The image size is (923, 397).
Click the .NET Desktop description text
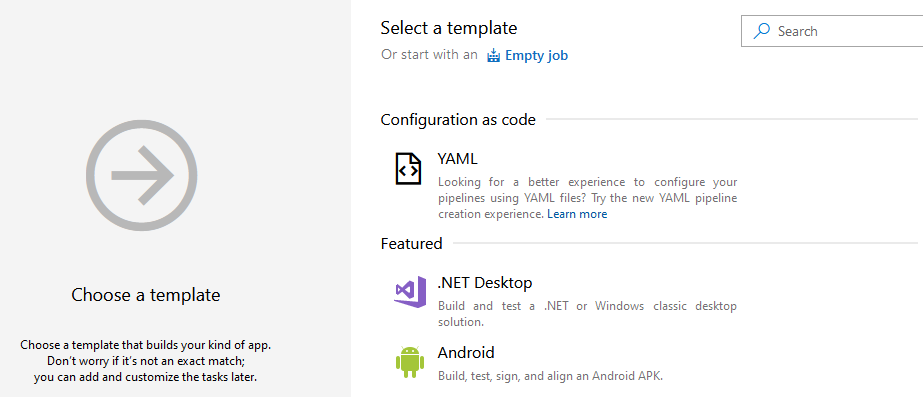(x=587, y=315)
